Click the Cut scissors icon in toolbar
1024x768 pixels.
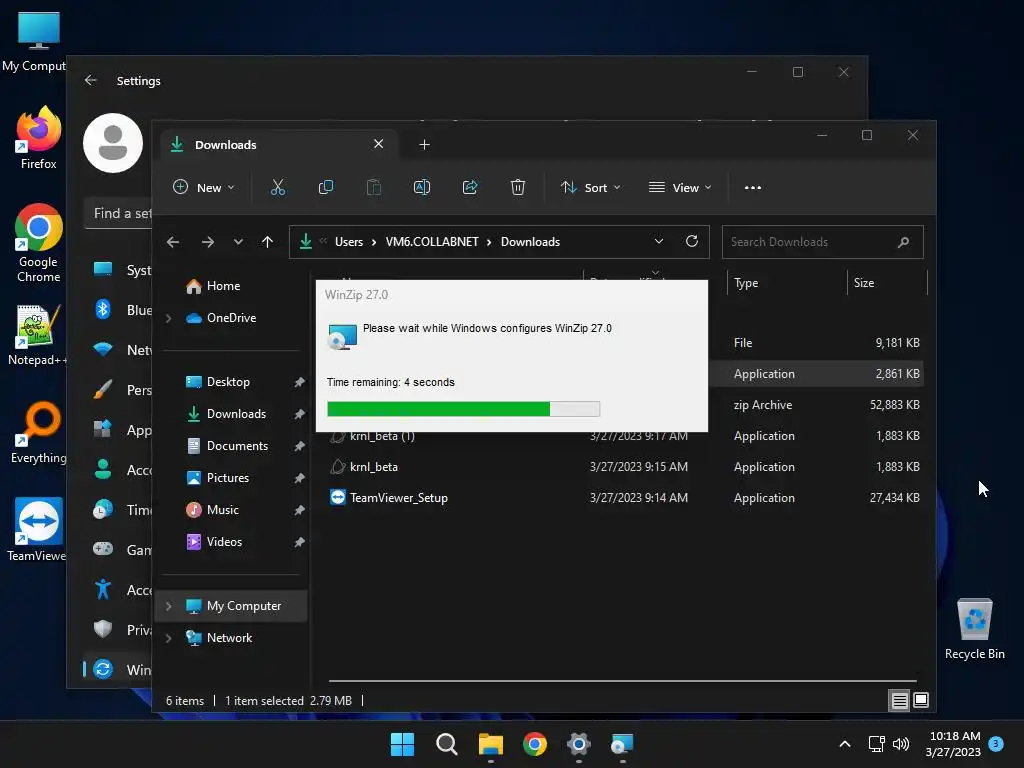click(278, 187)
